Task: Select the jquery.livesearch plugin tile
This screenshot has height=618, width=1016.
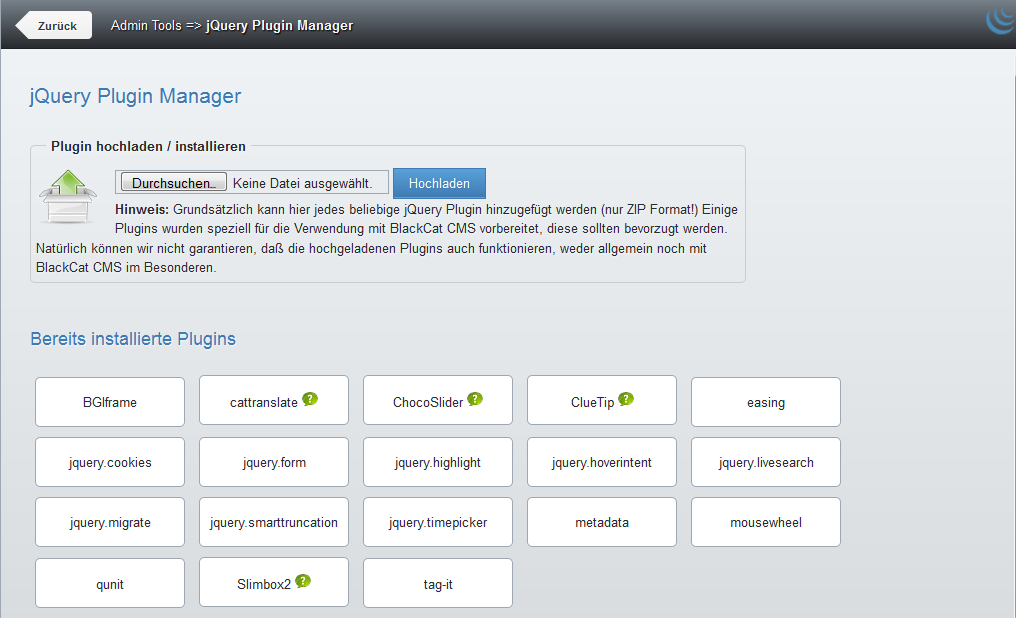Action: point(766,462)
